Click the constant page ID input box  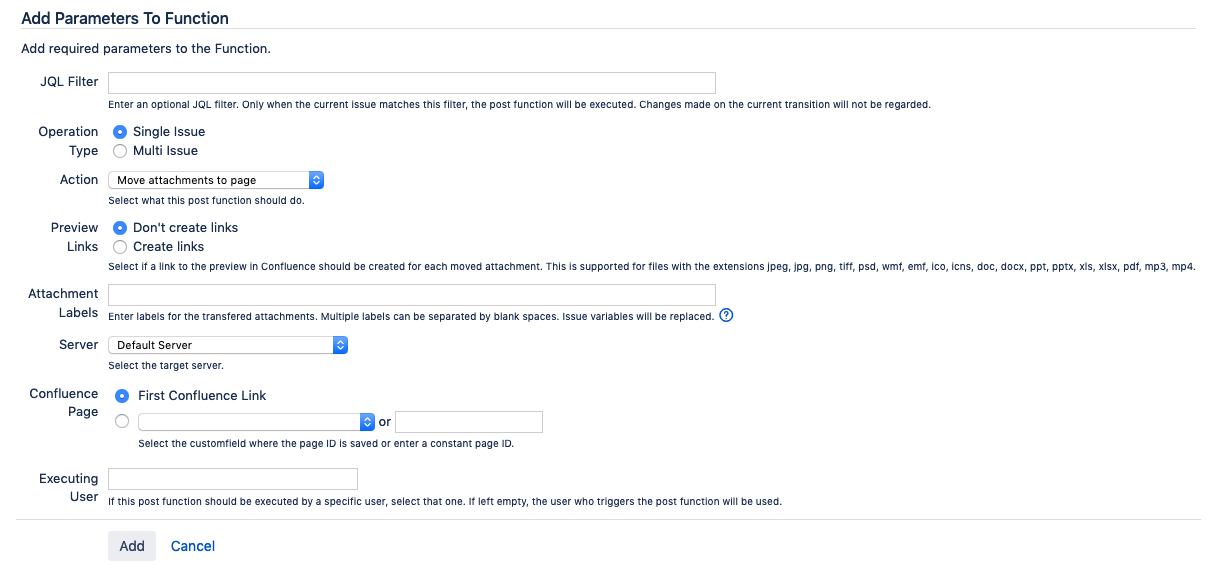click(469, 422)
